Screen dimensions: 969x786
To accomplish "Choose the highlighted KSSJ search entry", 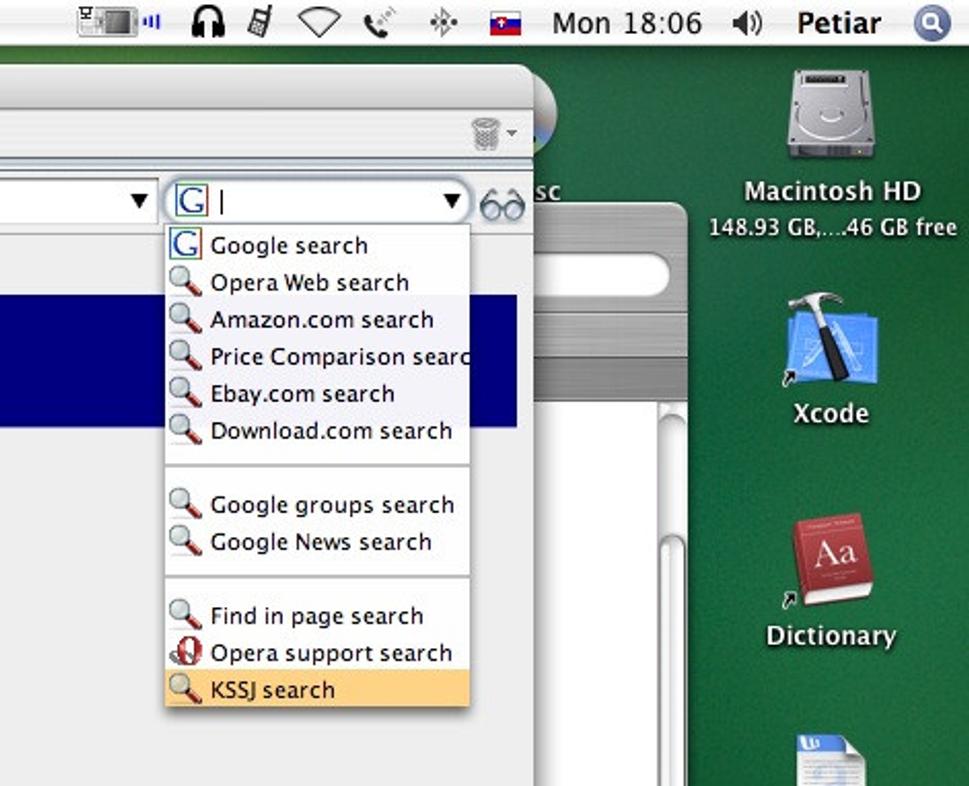I will click(317, 688).
